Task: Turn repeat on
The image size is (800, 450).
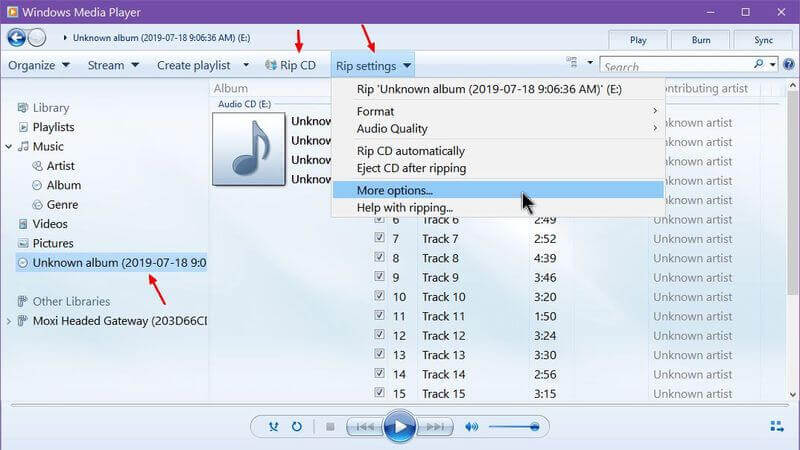Action: (x=296, y=427)
